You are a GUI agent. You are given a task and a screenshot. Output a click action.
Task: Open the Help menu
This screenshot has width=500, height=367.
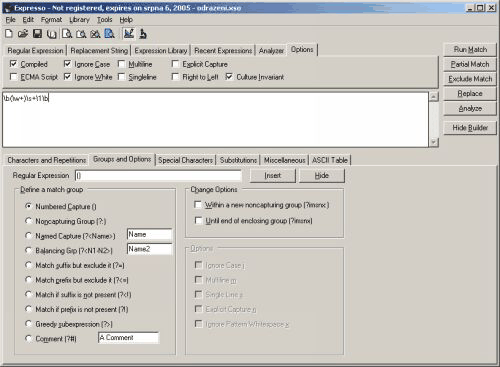[x=126, y=20]
